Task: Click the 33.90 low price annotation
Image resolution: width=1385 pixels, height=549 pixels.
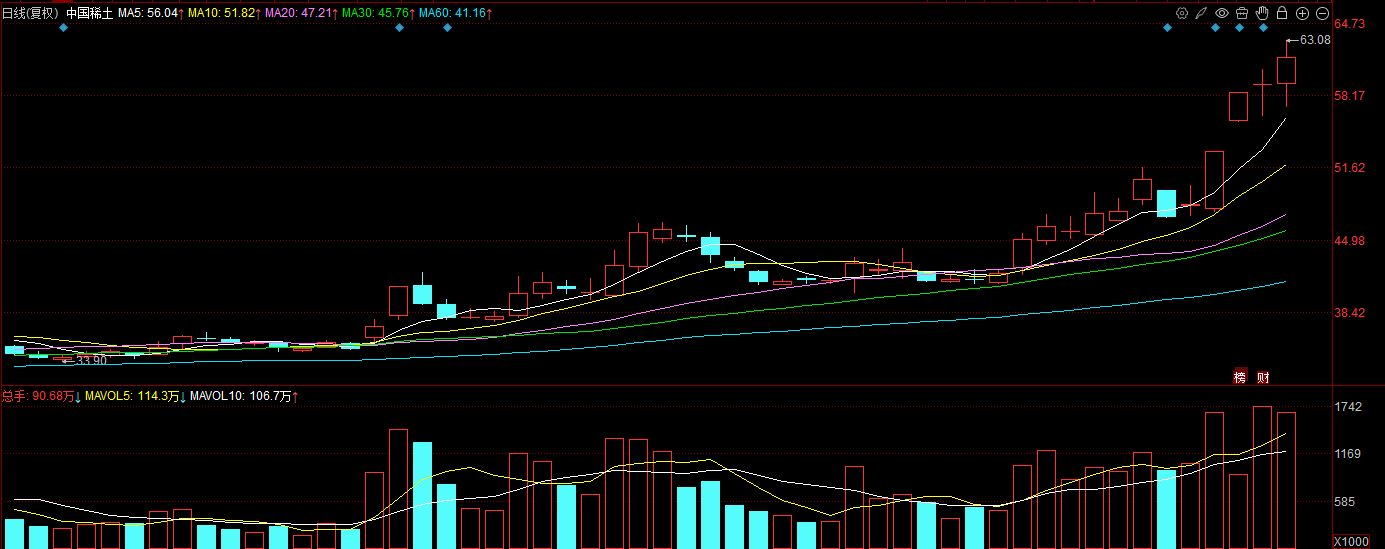Action: [x=91, y=360]
